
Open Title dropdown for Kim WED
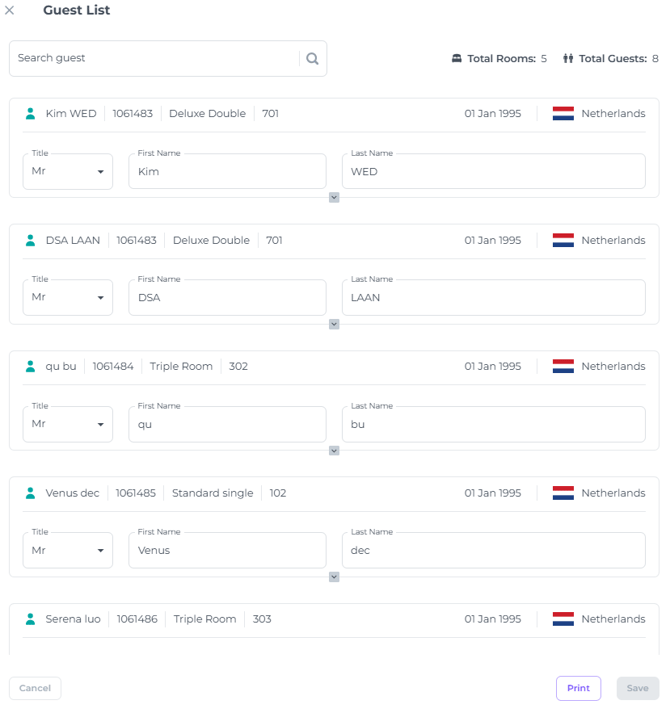click(67, 171)
